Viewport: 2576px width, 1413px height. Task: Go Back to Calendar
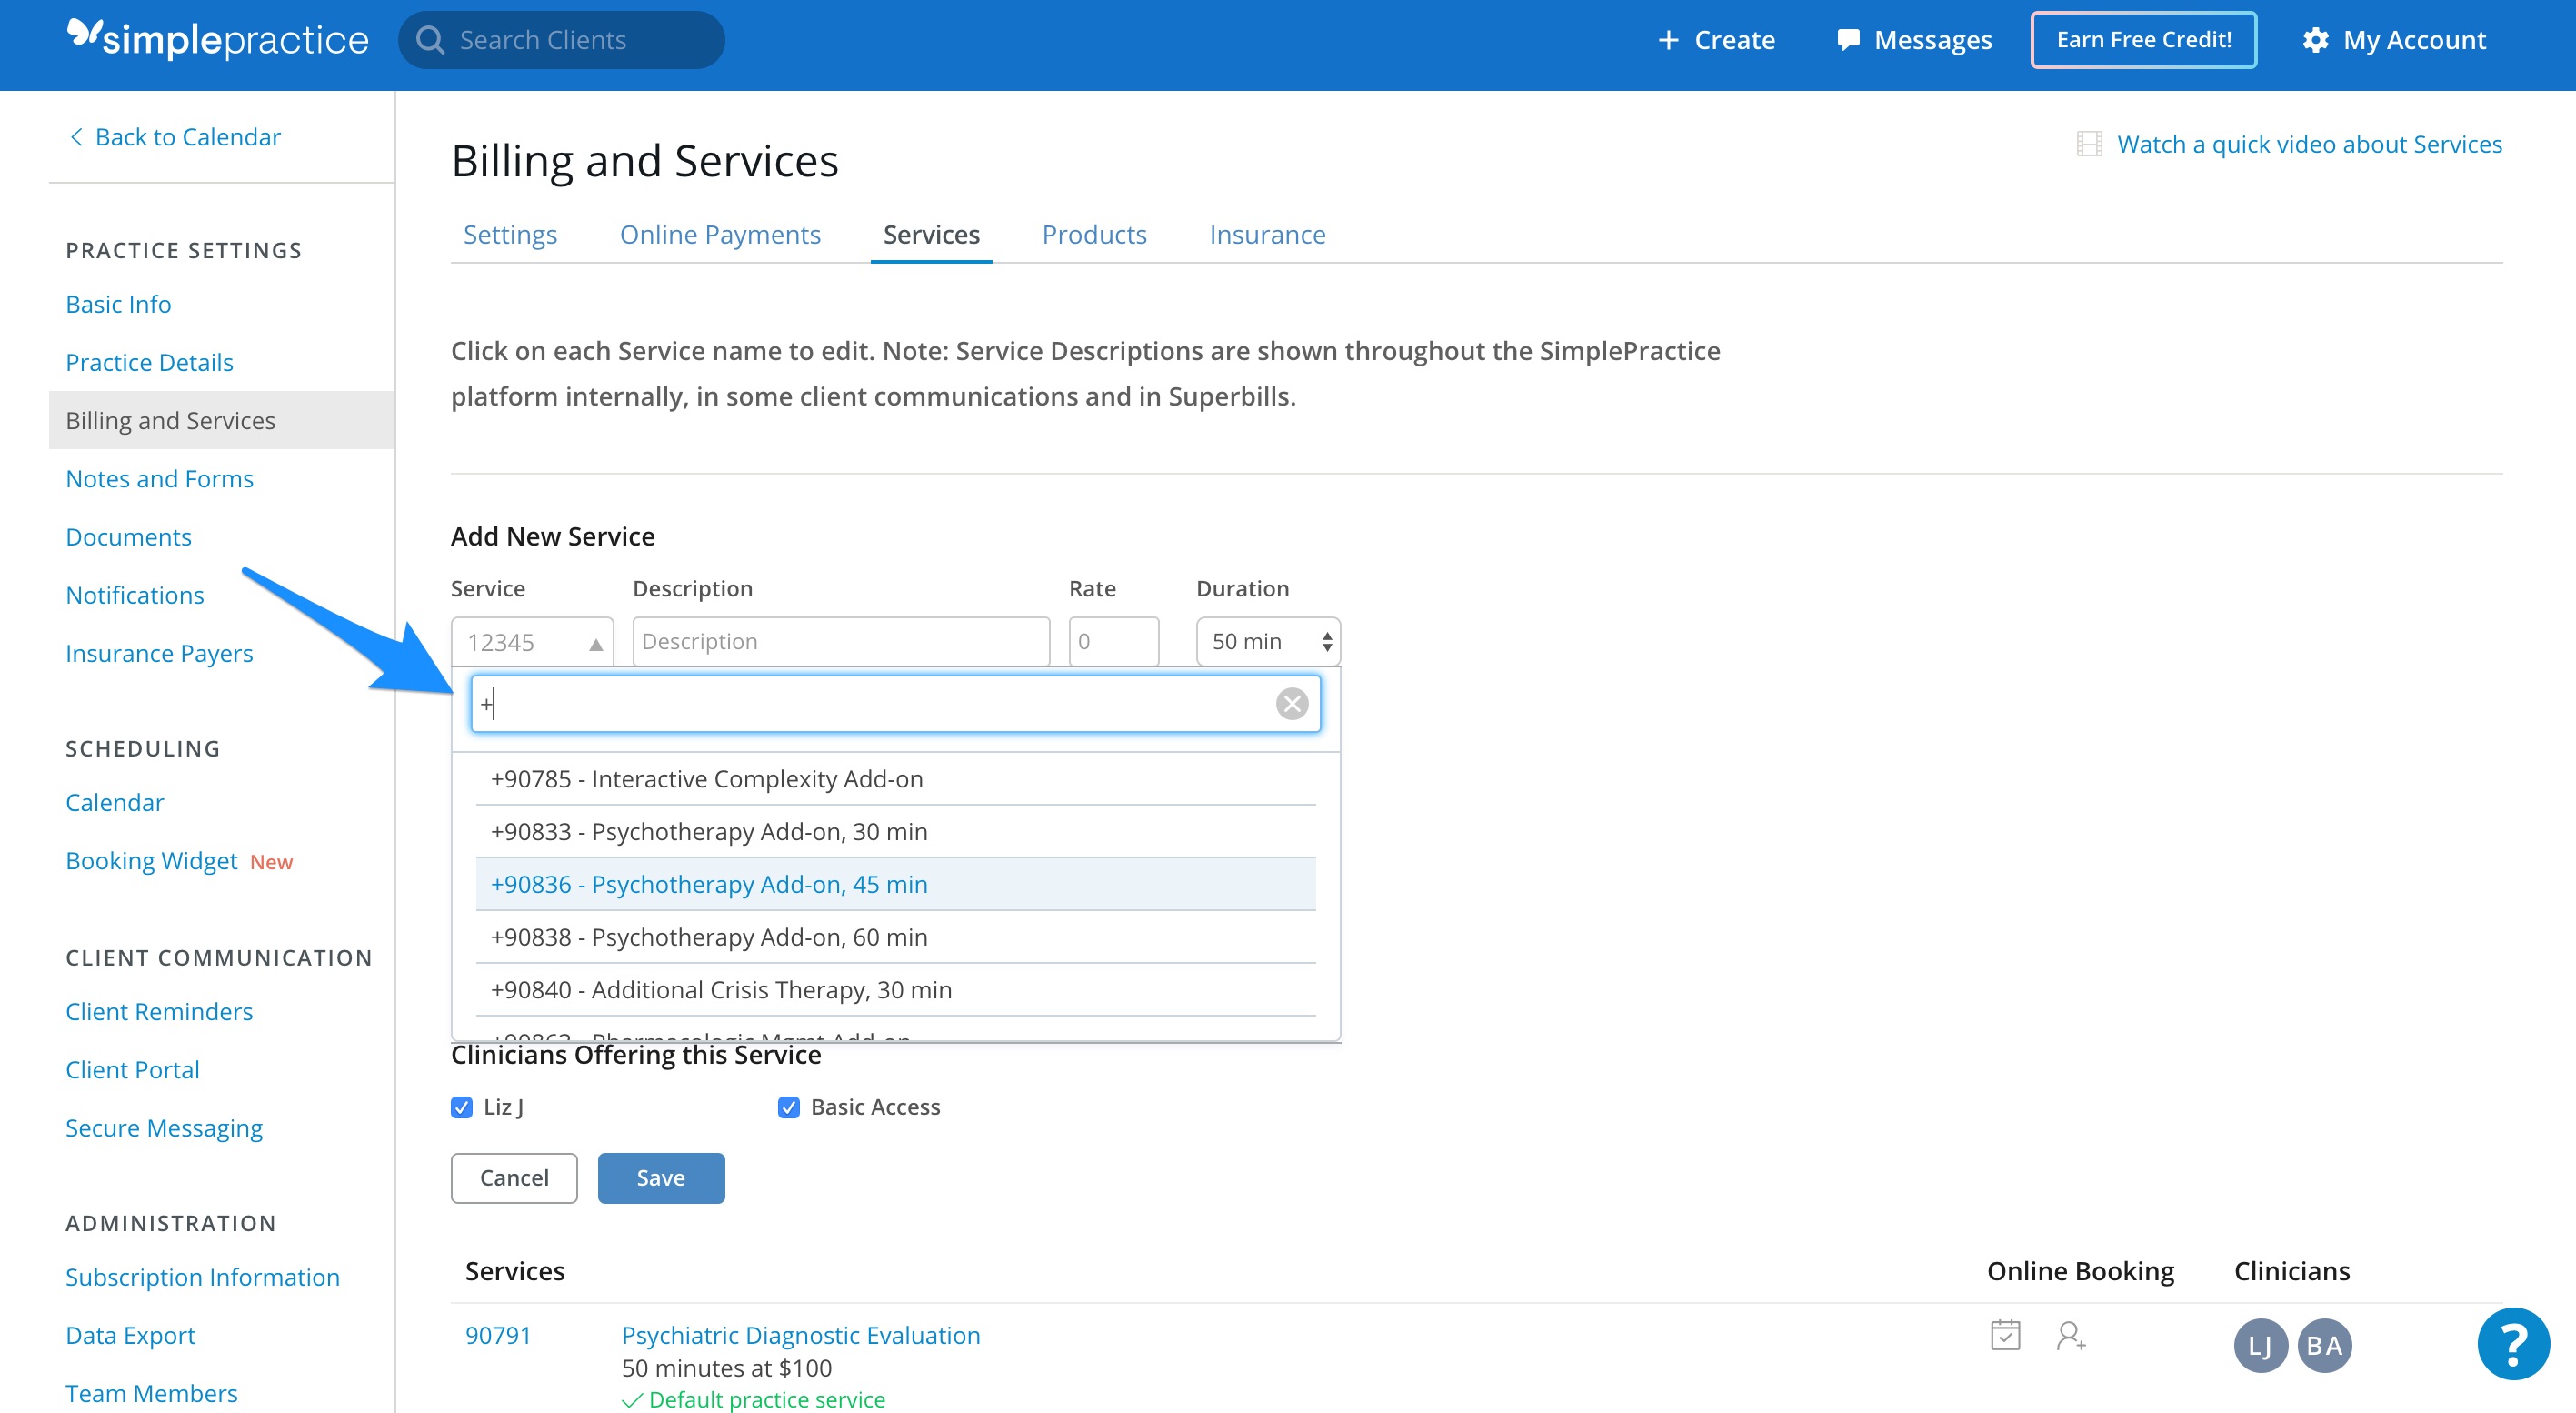pos(176,137)
